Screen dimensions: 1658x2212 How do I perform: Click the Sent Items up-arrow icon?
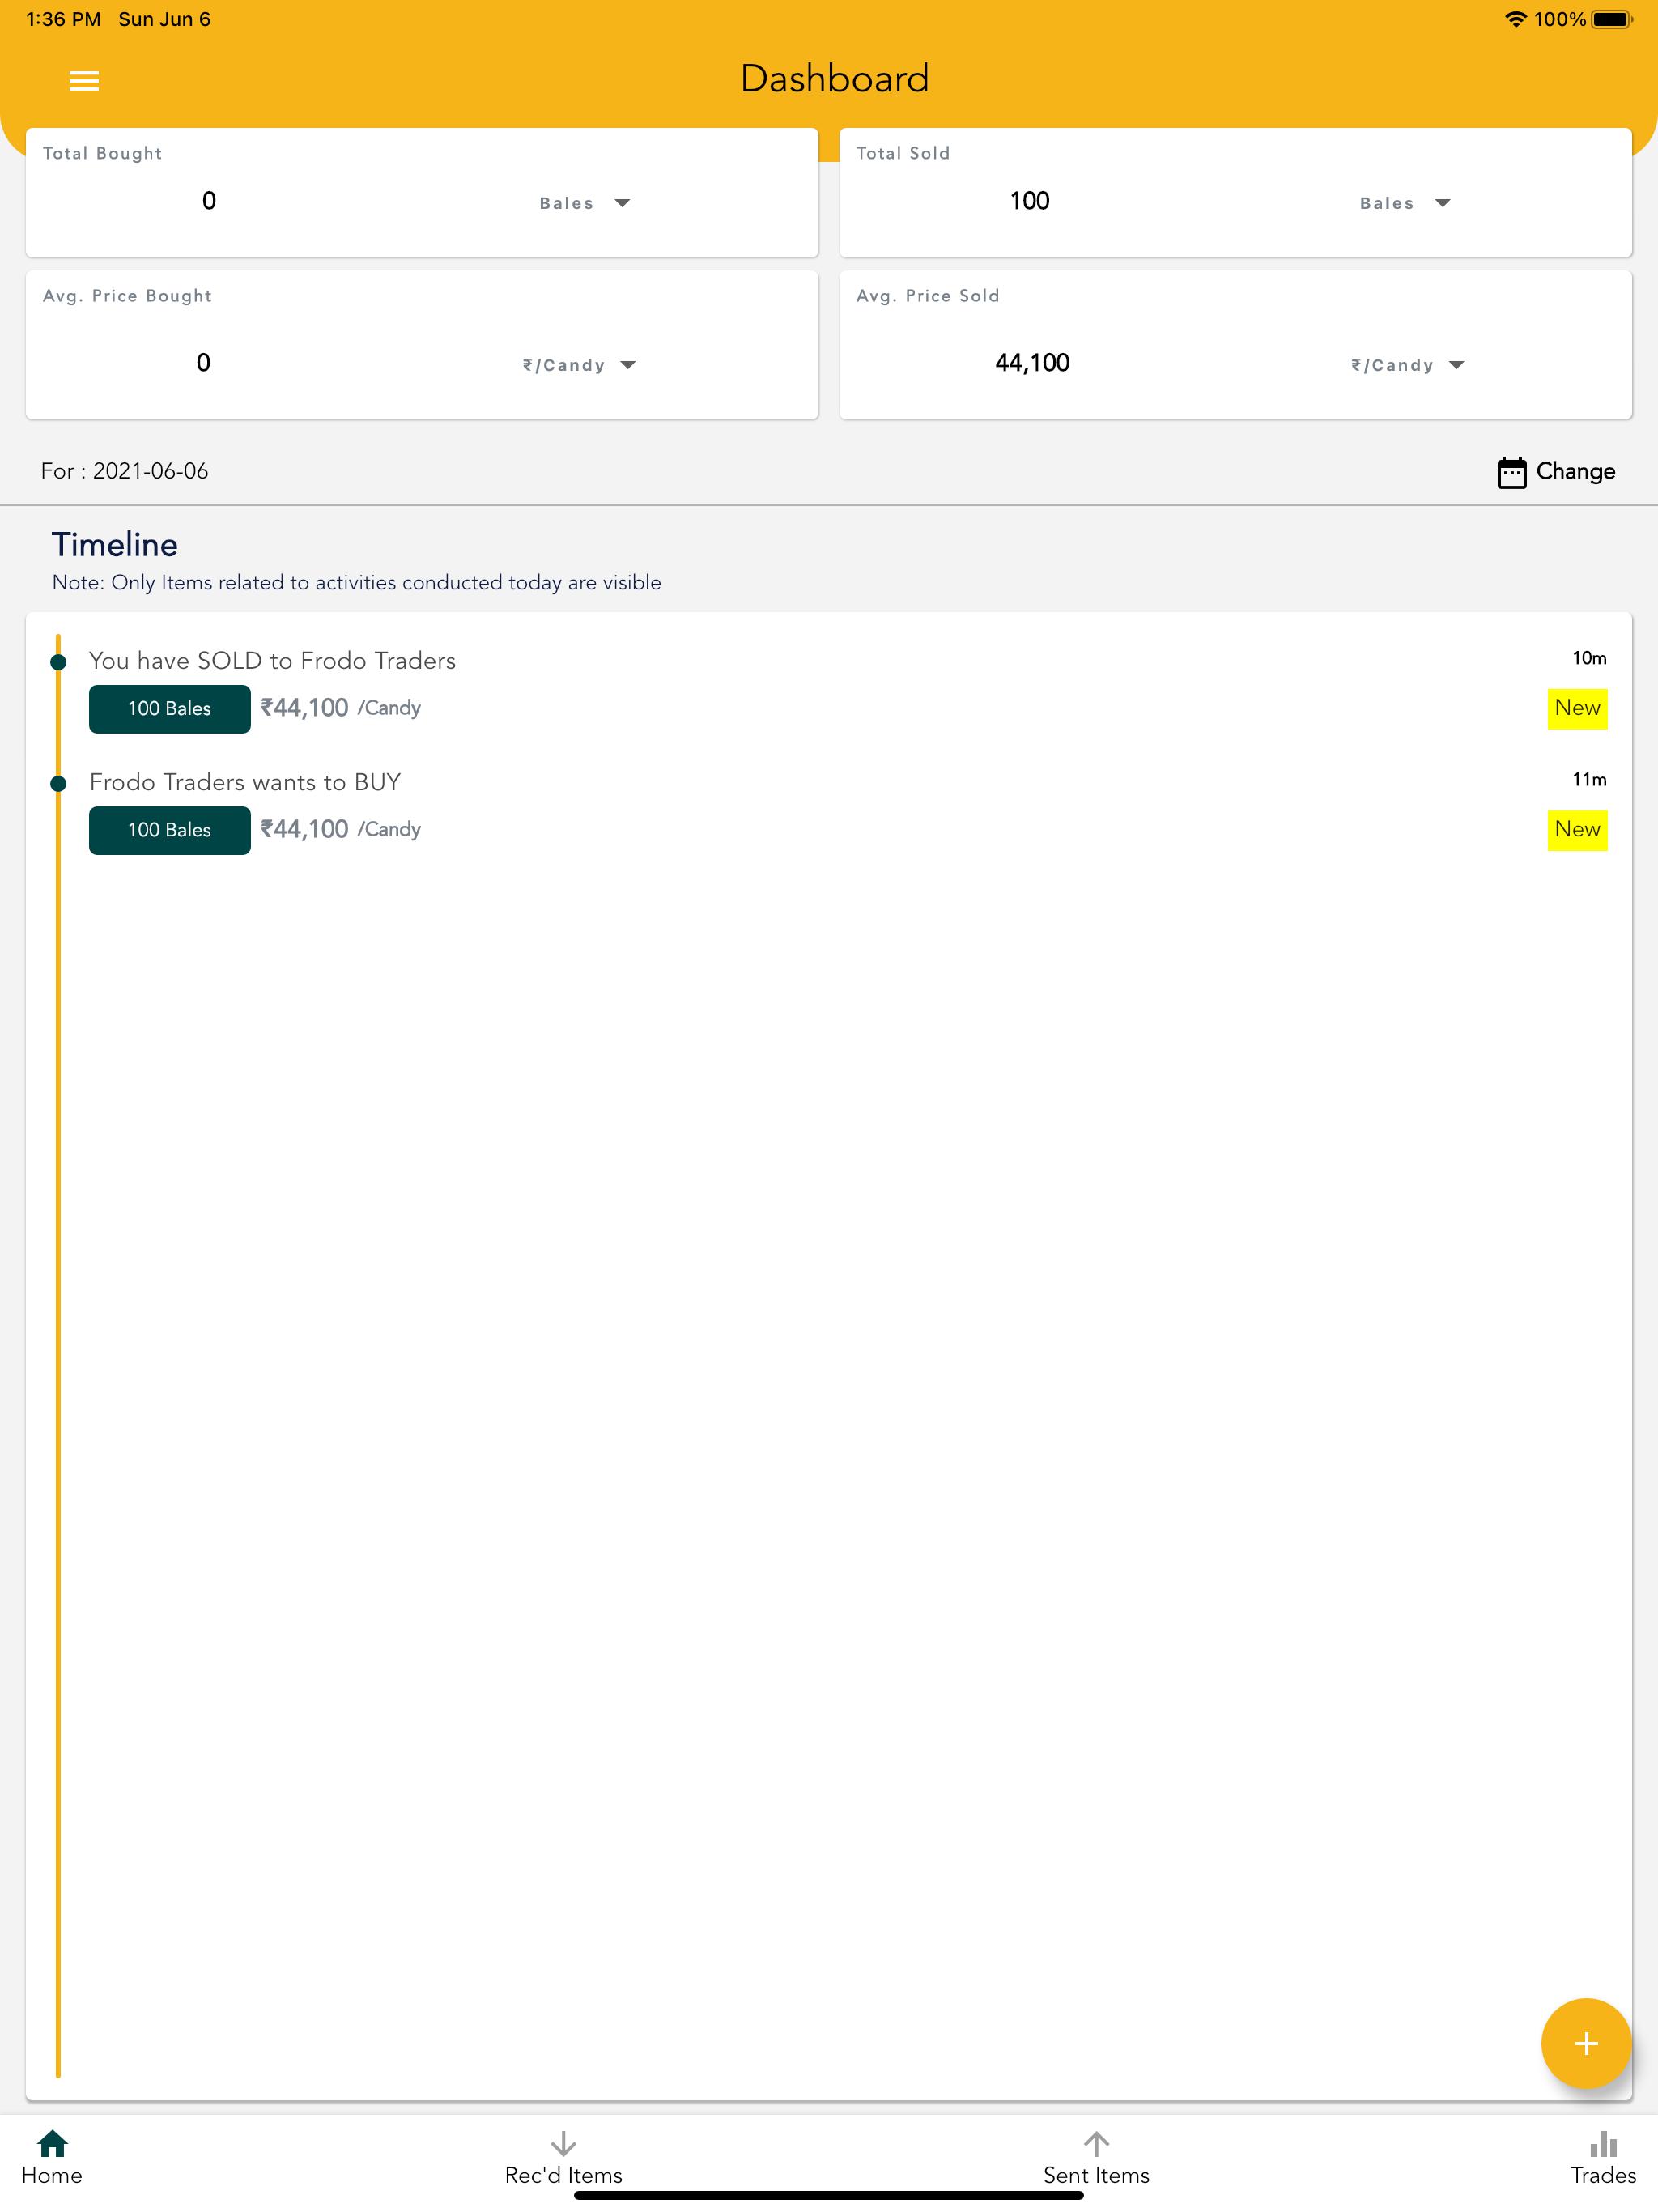1096,2143
